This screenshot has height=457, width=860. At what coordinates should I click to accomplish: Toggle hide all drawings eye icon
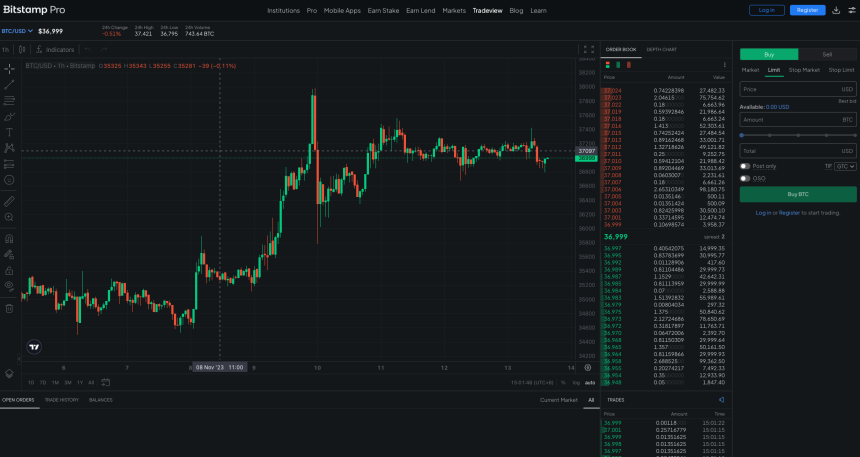tap(9, 285)
